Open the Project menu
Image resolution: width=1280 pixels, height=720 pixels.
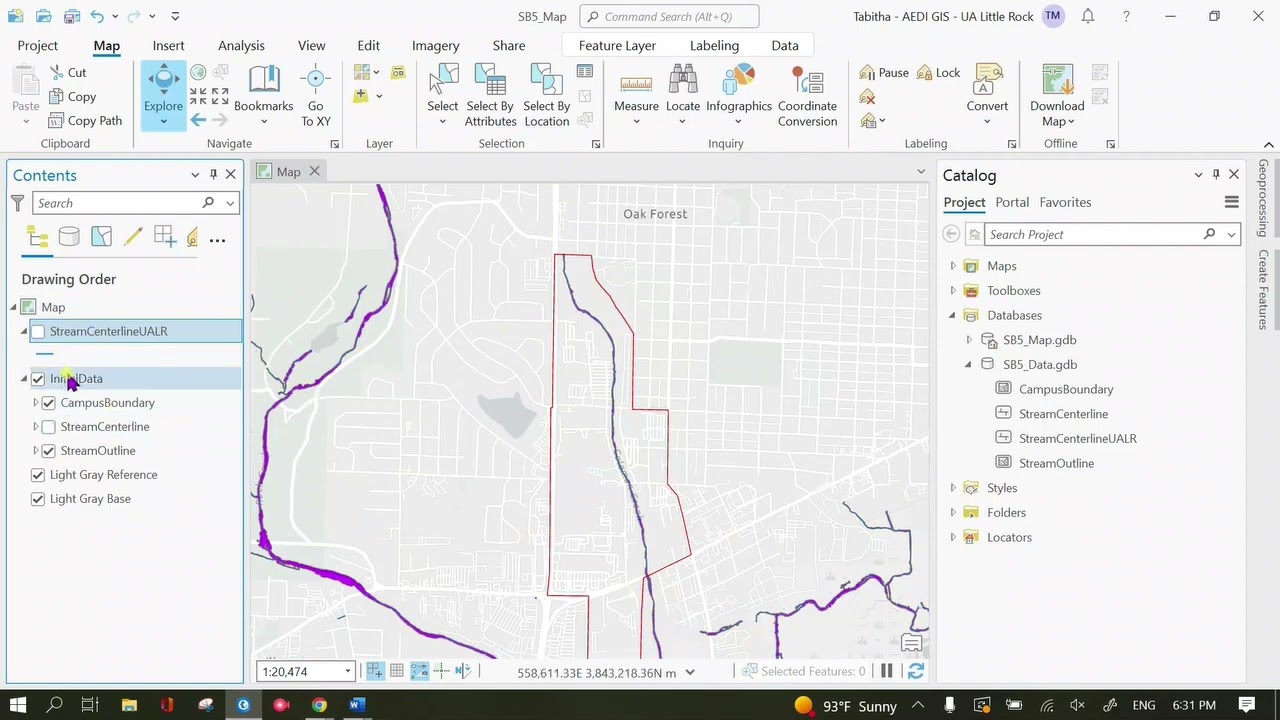[38, 45]
